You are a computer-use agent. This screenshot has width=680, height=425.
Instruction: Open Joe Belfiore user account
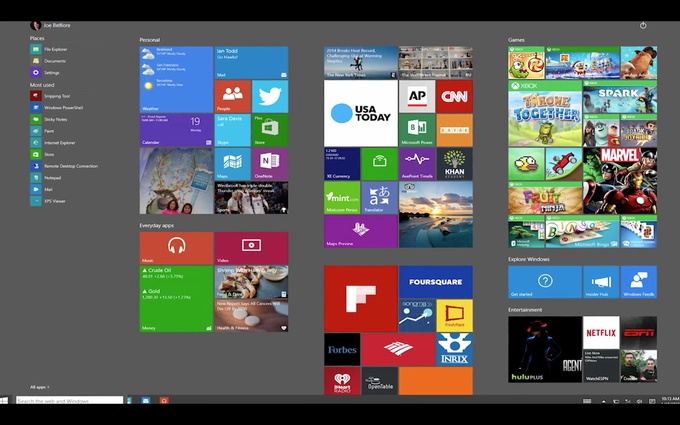click(50, 25)
